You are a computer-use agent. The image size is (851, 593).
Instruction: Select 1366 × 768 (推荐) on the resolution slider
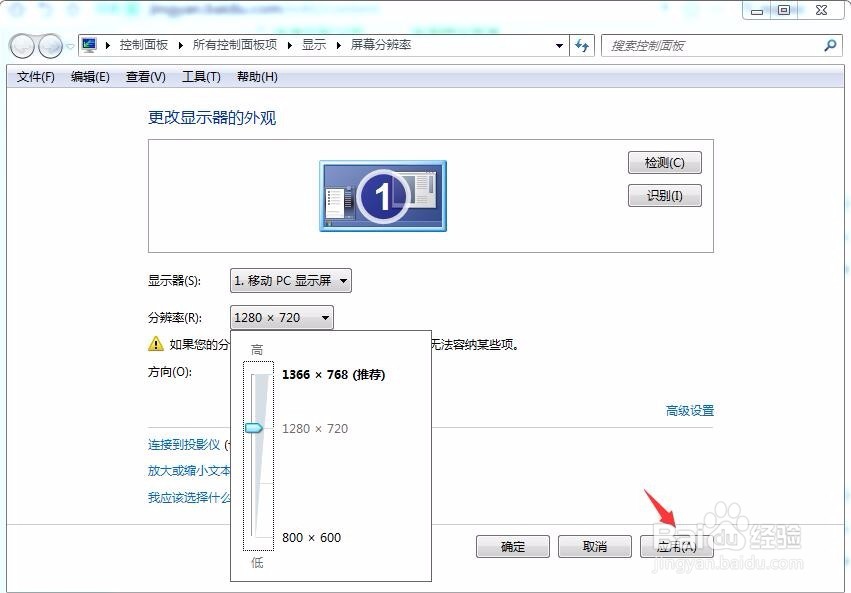pos(333,375)
